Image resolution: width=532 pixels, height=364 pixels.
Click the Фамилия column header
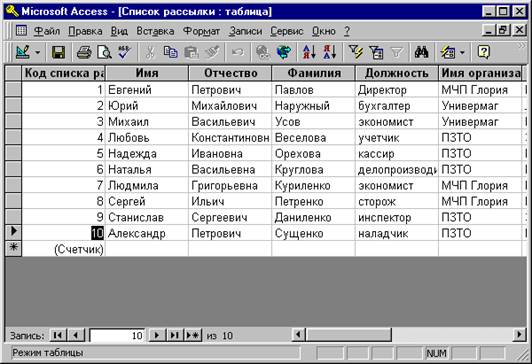point(314,73)
